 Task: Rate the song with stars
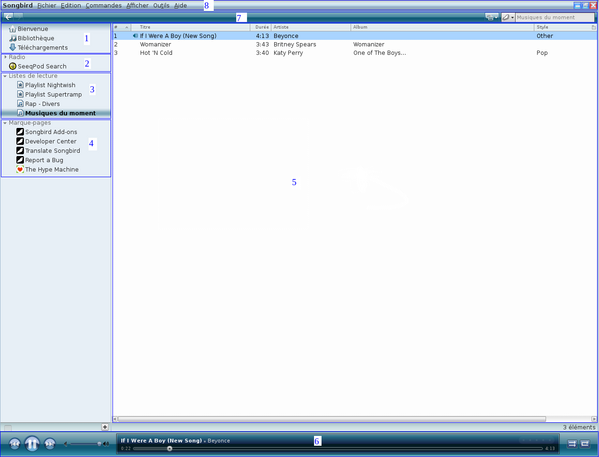[538, 441]
